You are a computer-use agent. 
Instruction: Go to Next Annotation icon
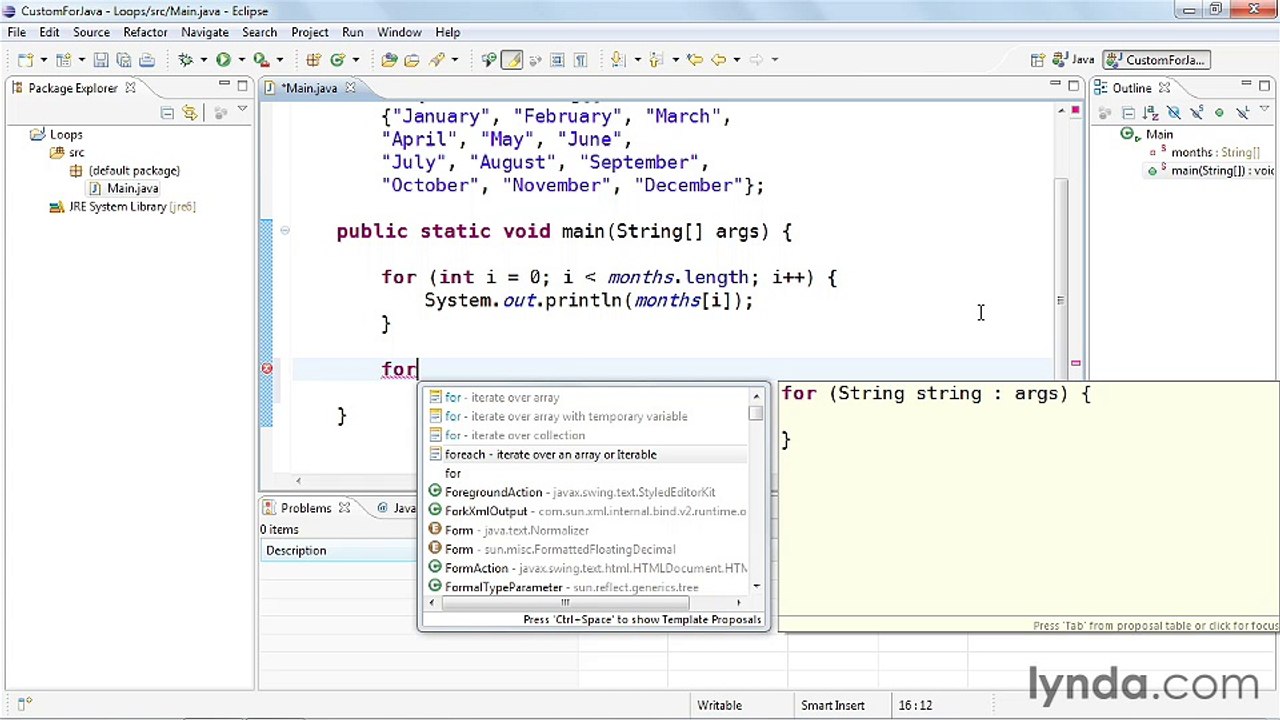pyautogui.click(x=617, y=60)
